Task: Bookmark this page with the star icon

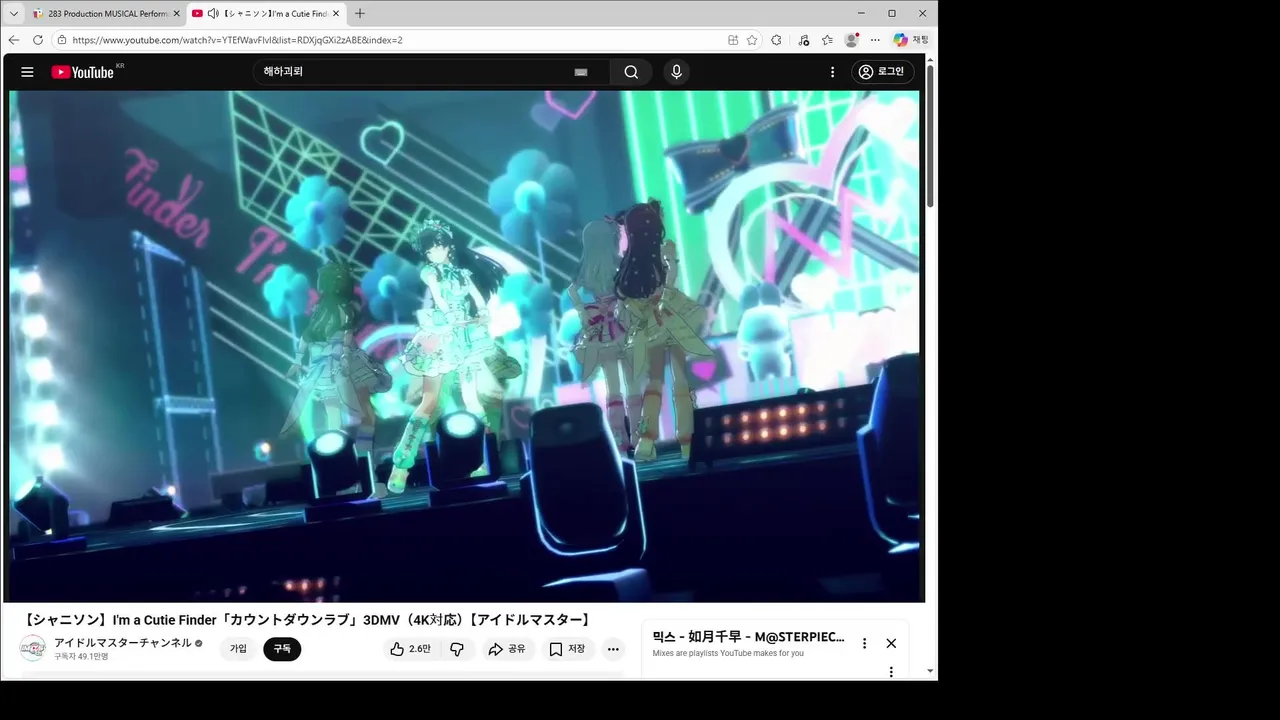Action: [x=751, y=40]
